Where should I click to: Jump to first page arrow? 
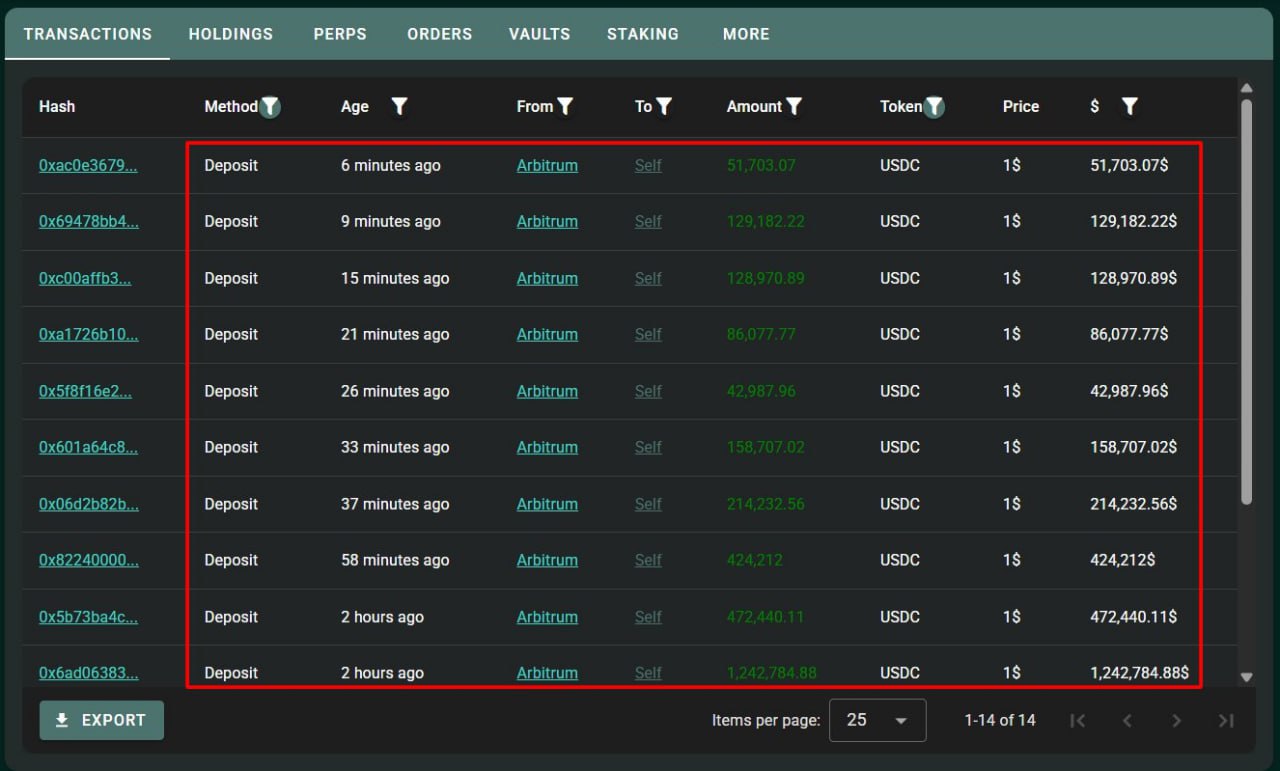tap(1077, 721)
